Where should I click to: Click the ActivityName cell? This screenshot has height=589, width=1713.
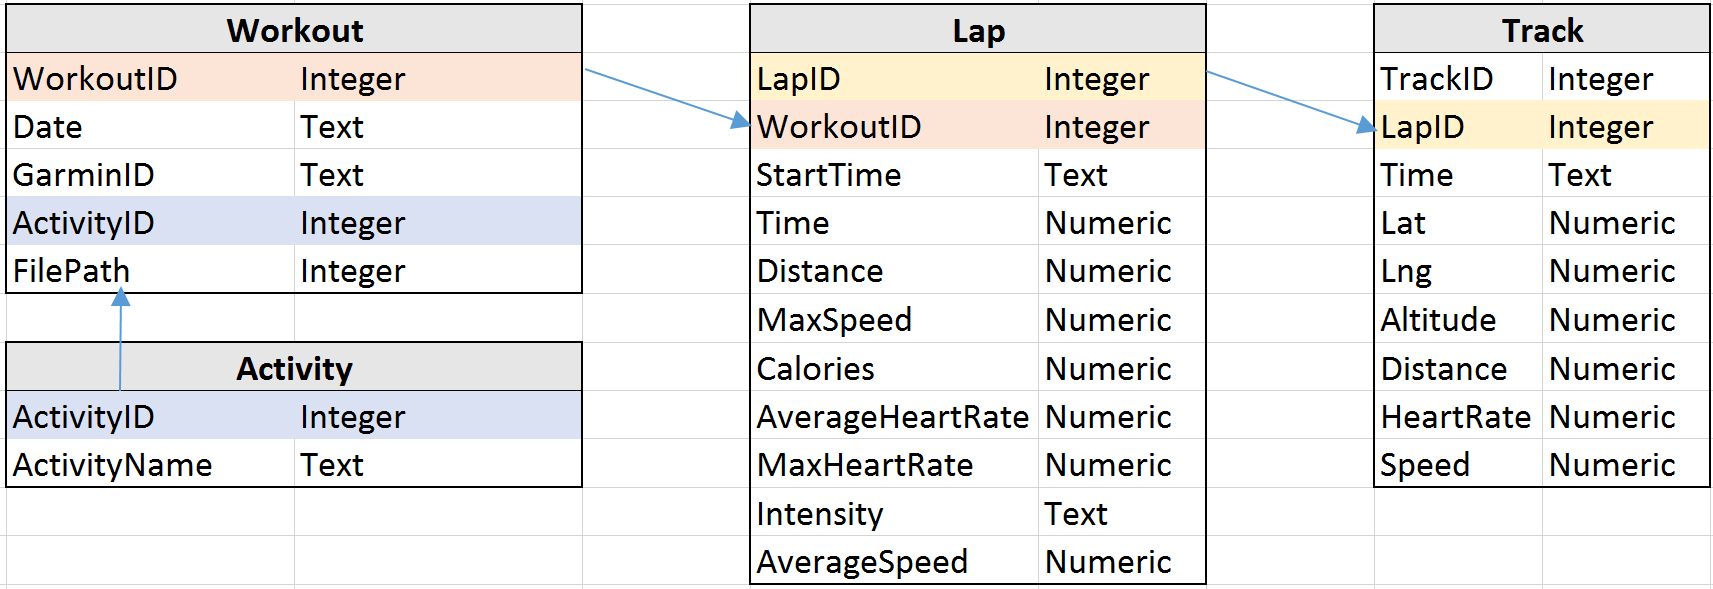151,465
